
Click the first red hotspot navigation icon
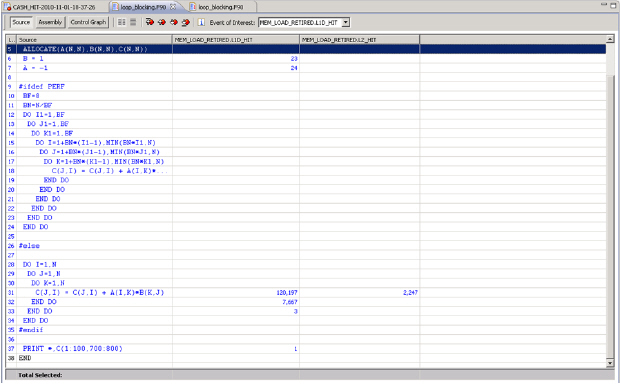(149, 22)
